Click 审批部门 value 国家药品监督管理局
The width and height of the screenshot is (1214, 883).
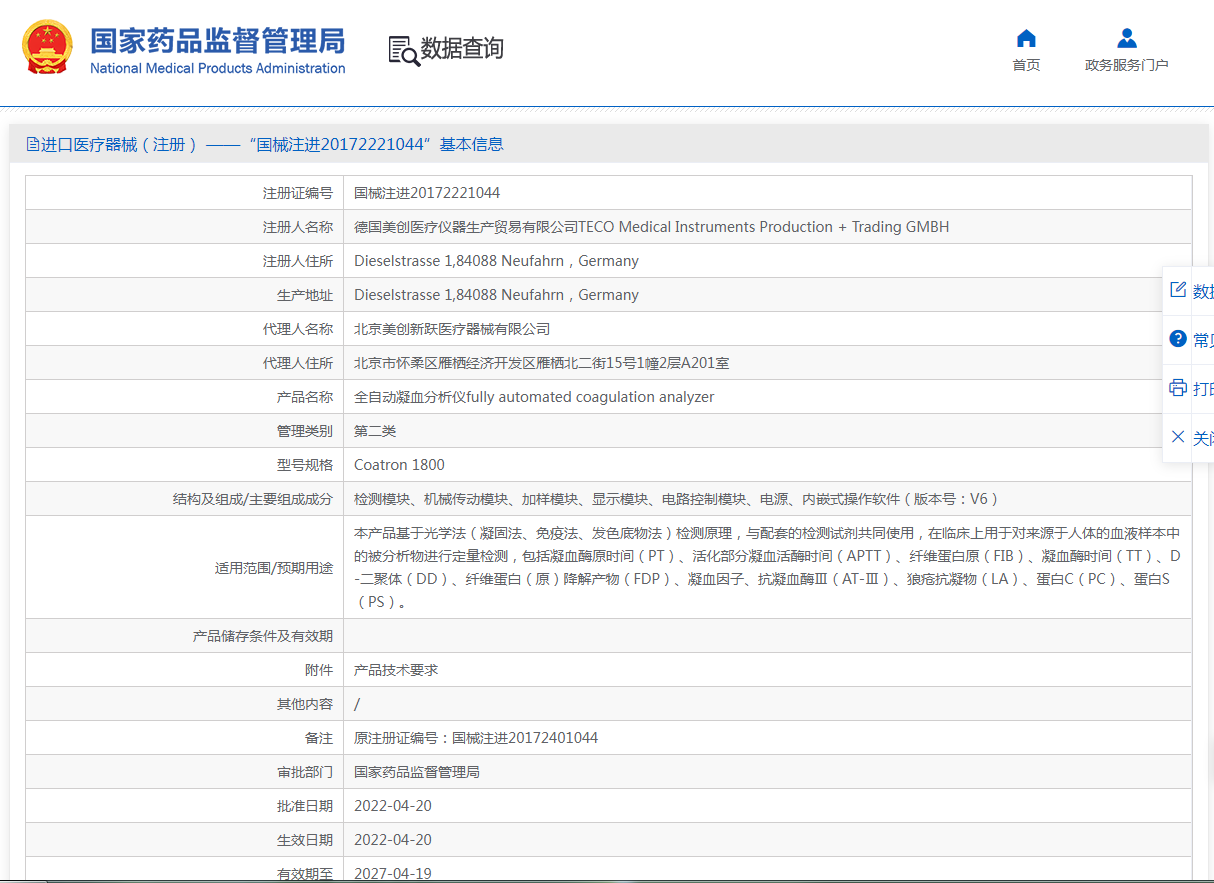coord(417,772)
